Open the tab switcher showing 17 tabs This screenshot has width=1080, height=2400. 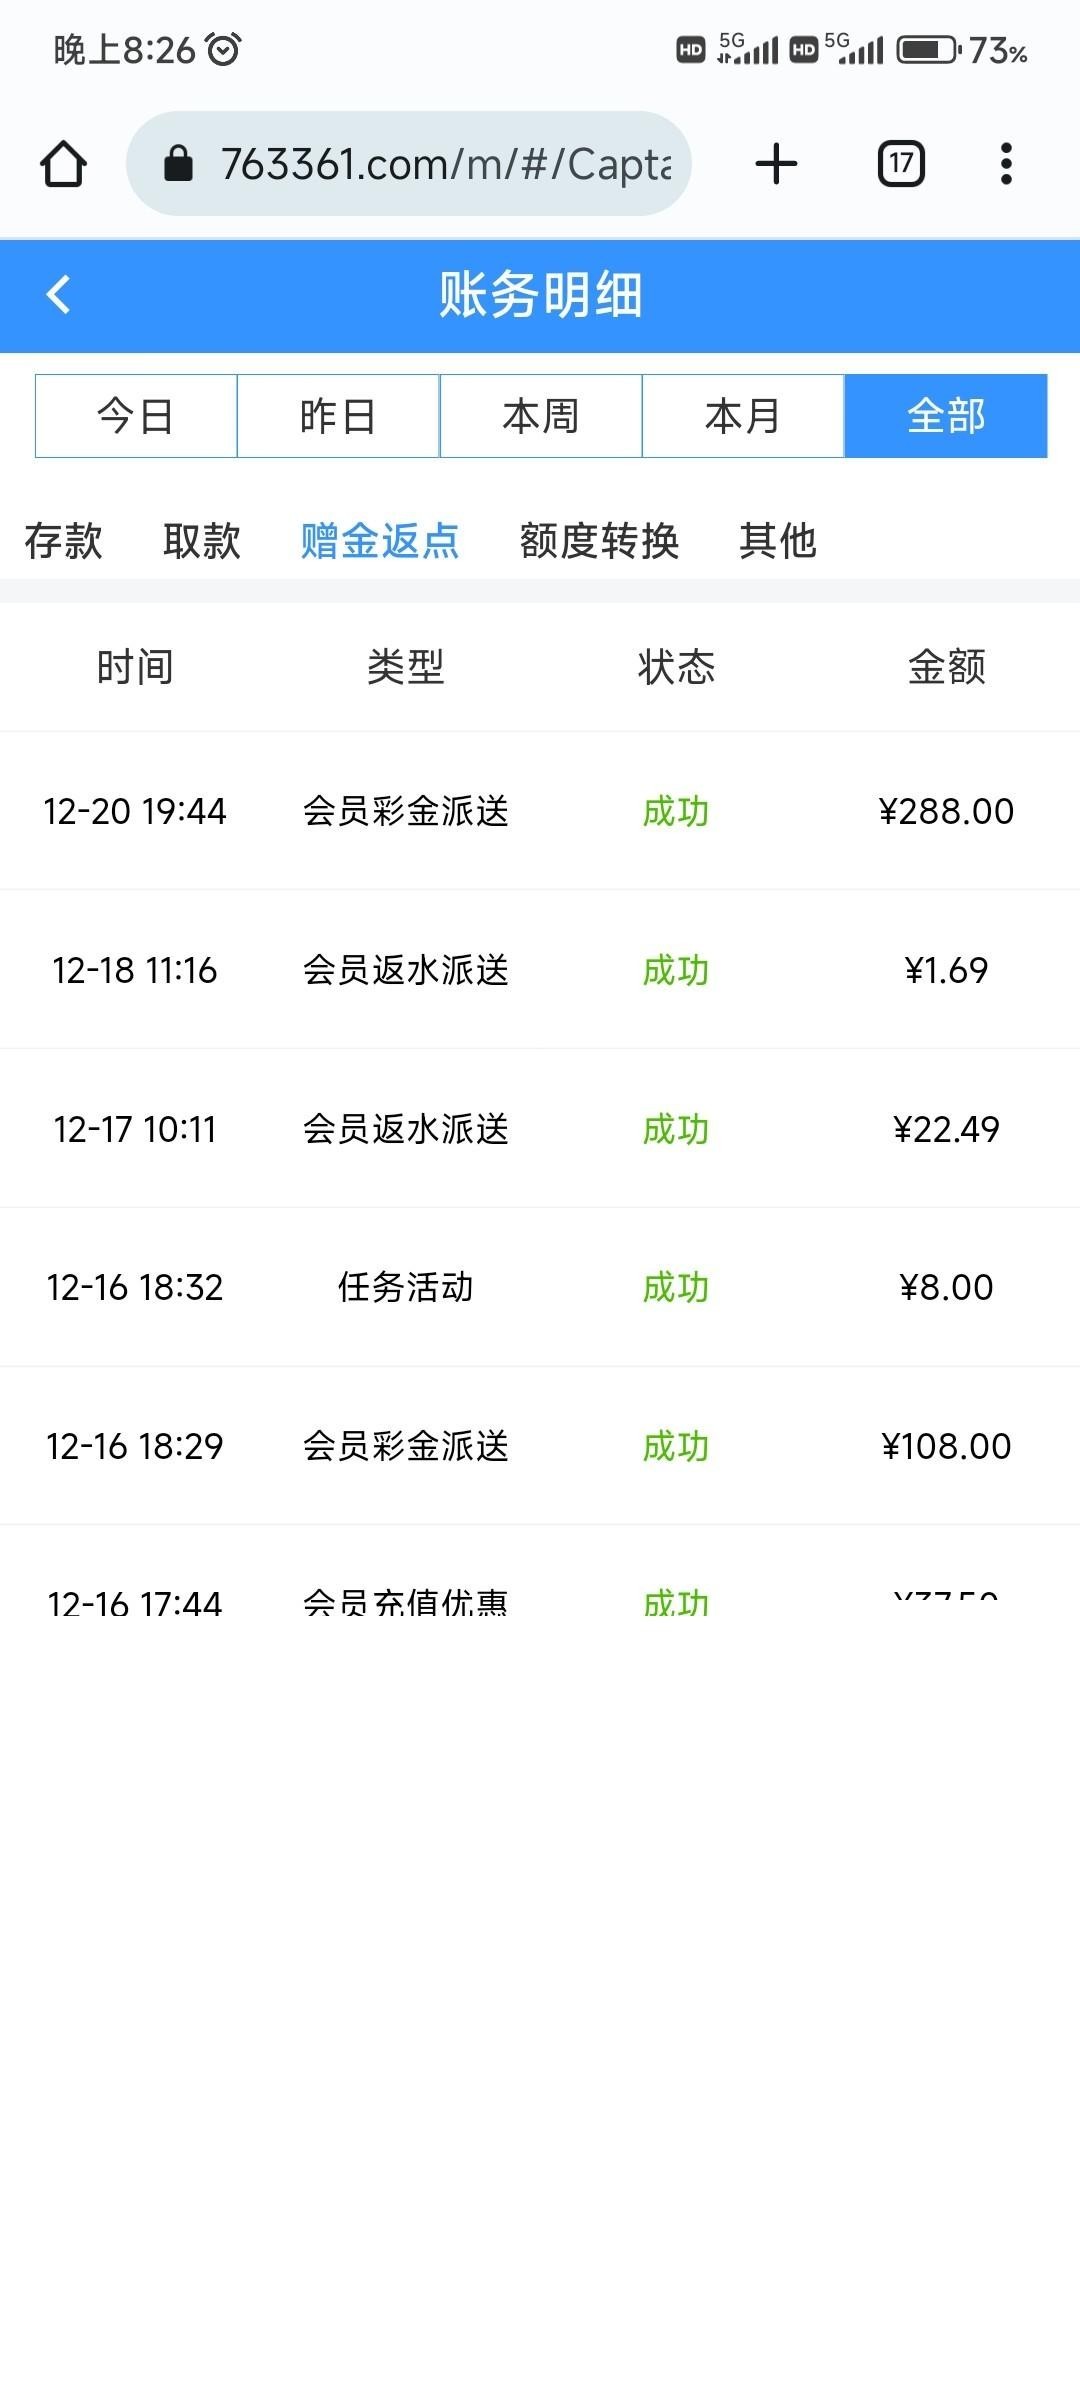point(901,164)
